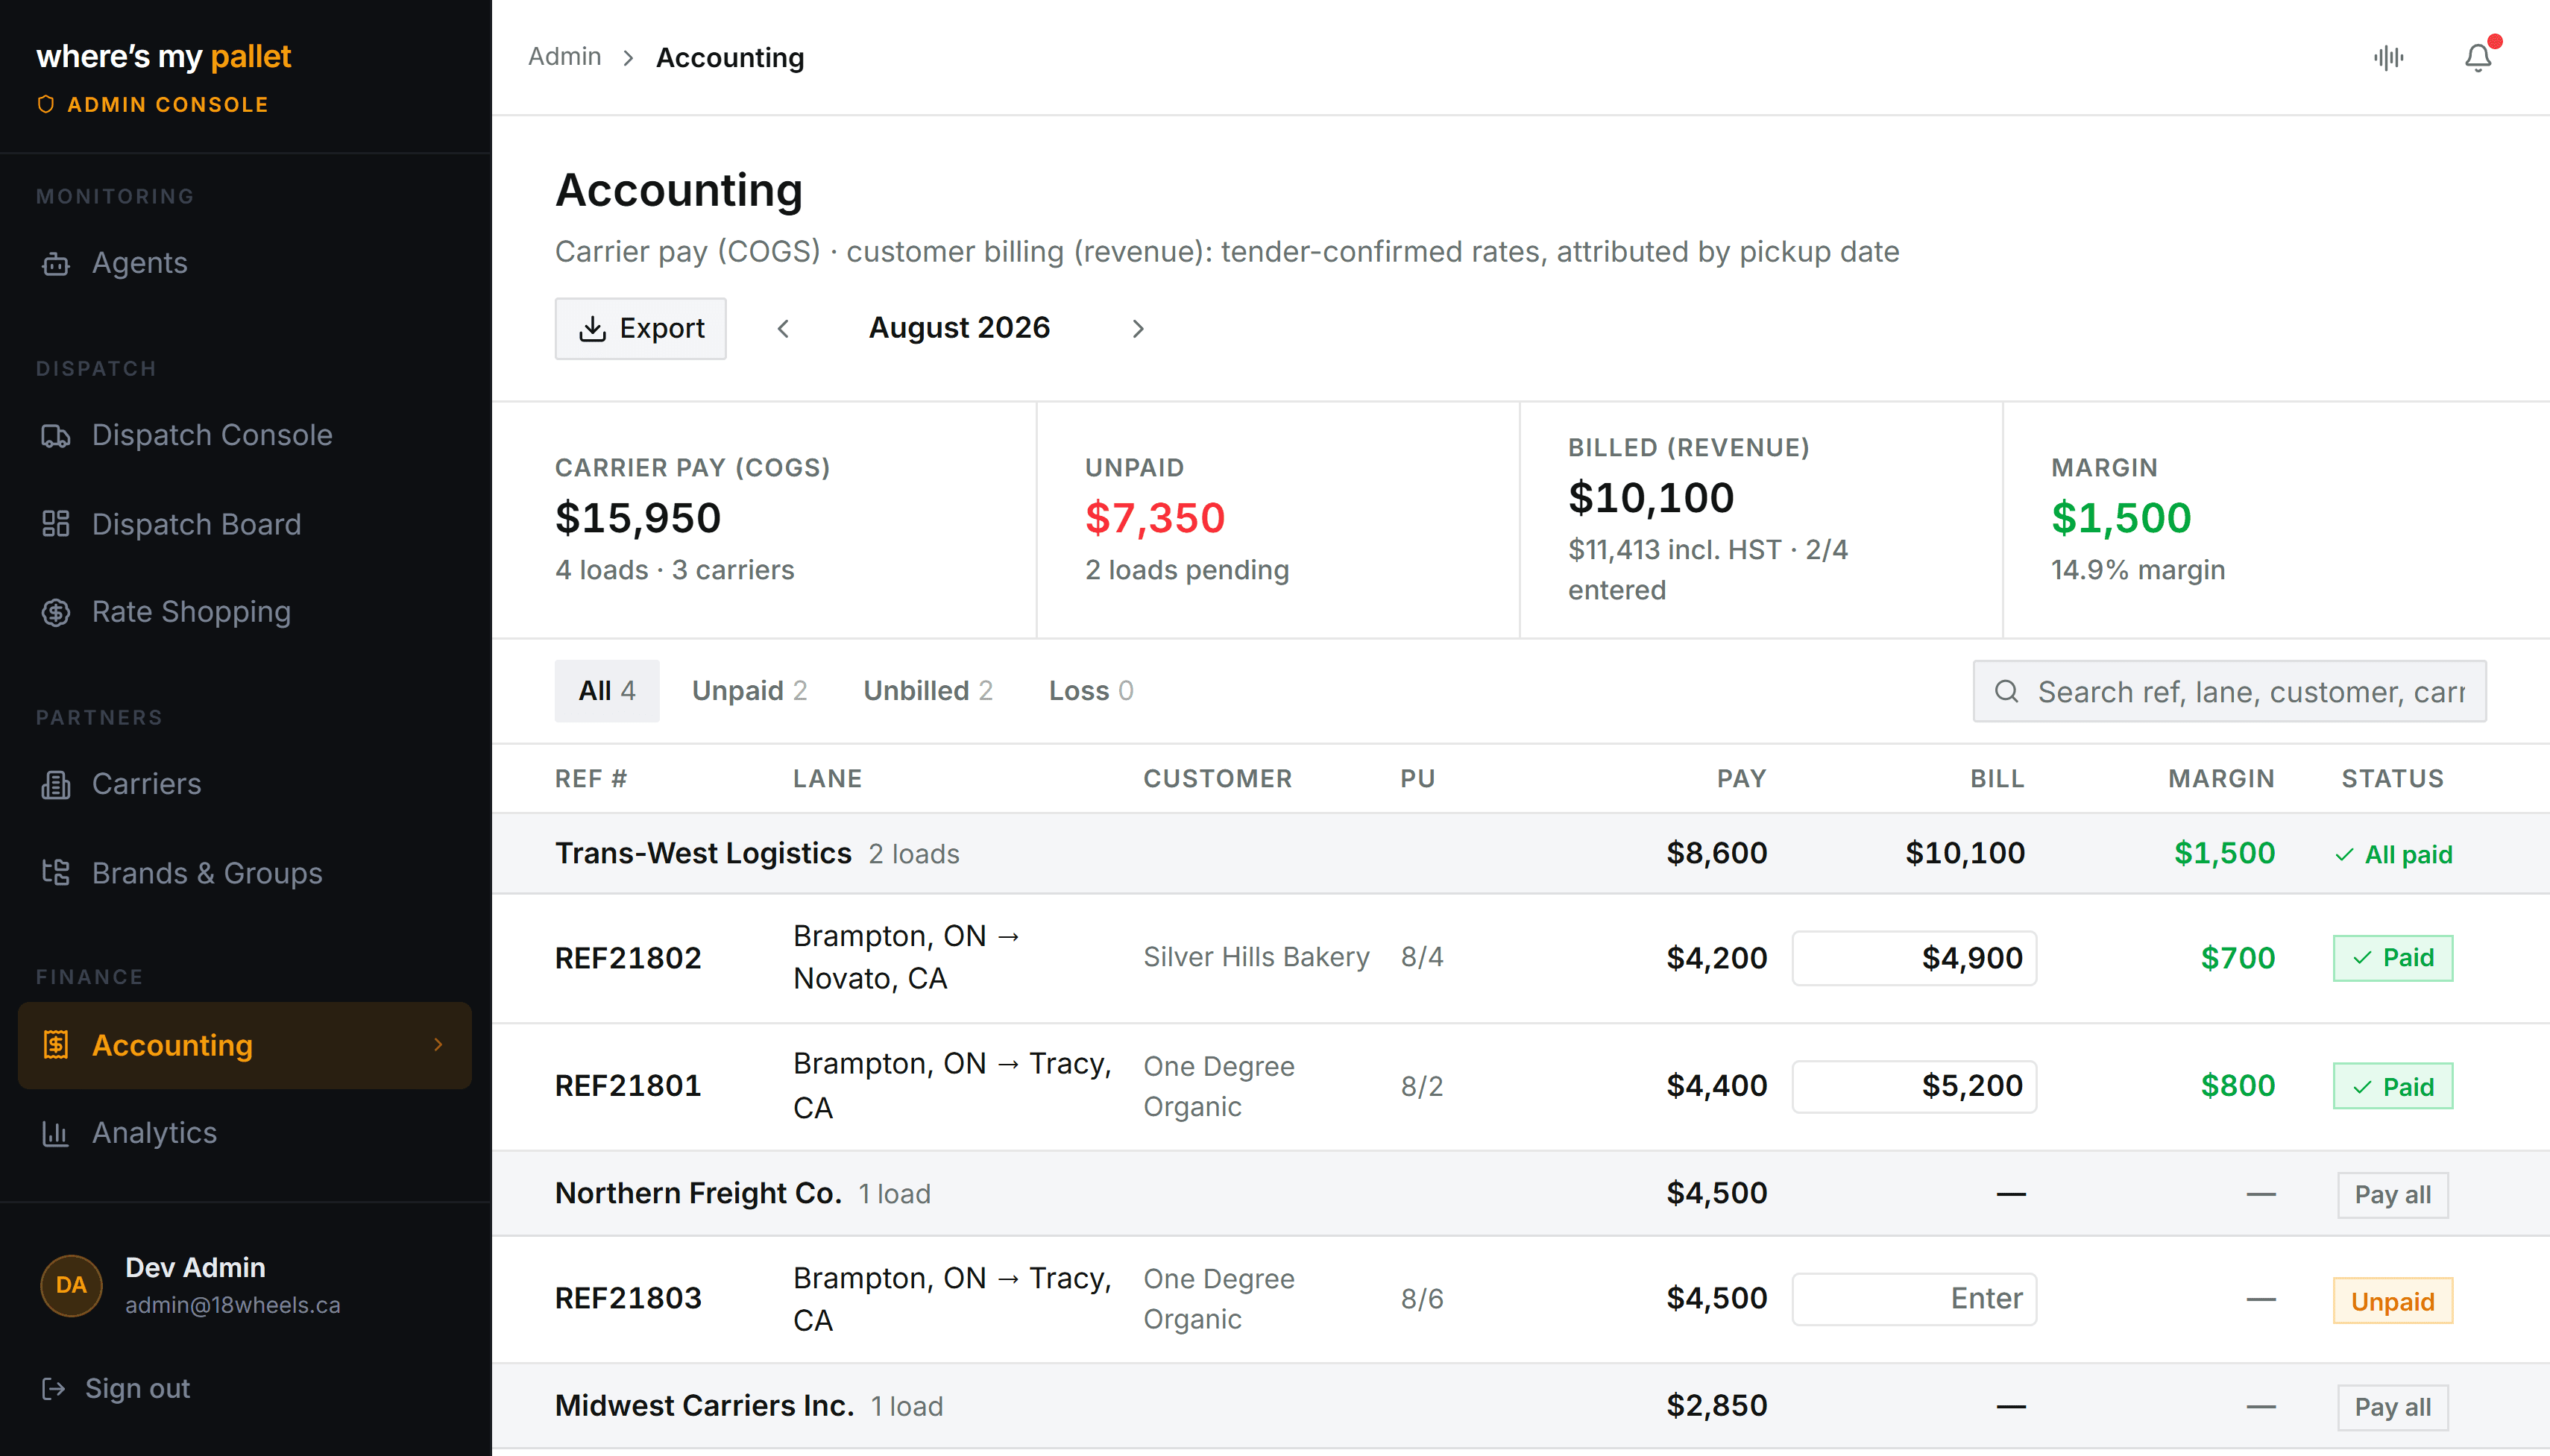Collapse the Trans-West Logistics group row

1520,853
